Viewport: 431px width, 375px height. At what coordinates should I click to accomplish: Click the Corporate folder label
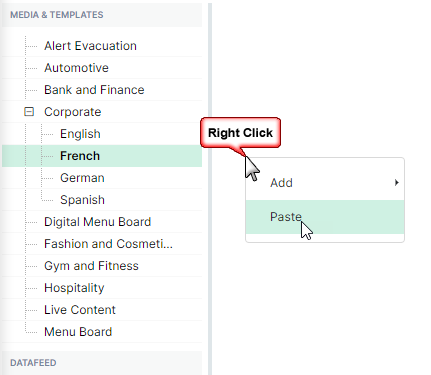click(73, 112)
